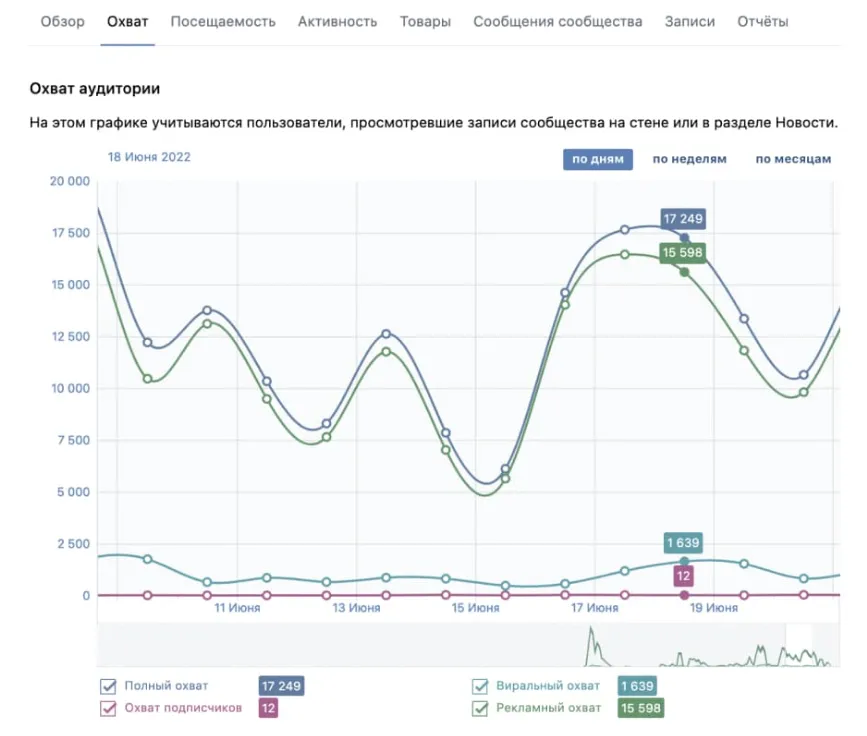
Task: Click the 17 249 chart tooltip label
Action: [x=683, y=219]
